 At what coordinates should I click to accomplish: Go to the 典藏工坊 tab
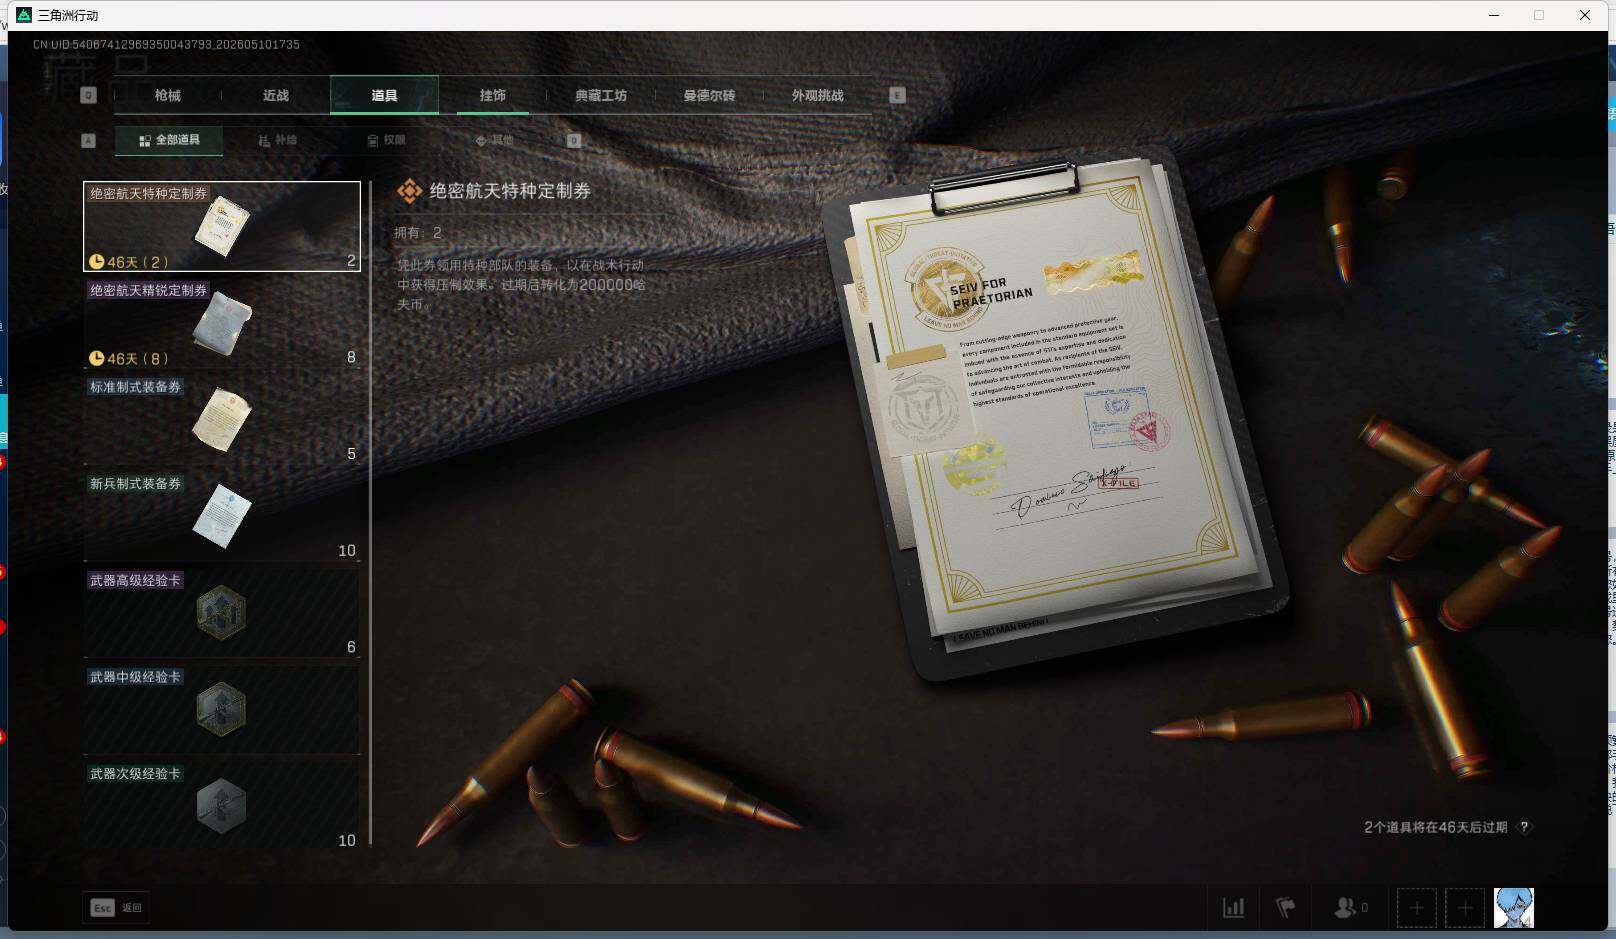(x=601, y=95)
